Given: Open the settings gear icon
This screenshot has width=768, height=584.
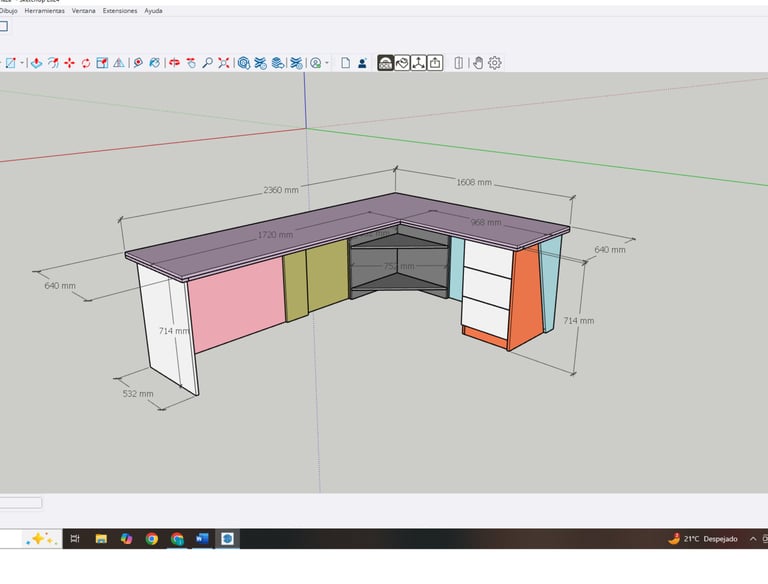Looking at the screenshot, I should point(494,63).
